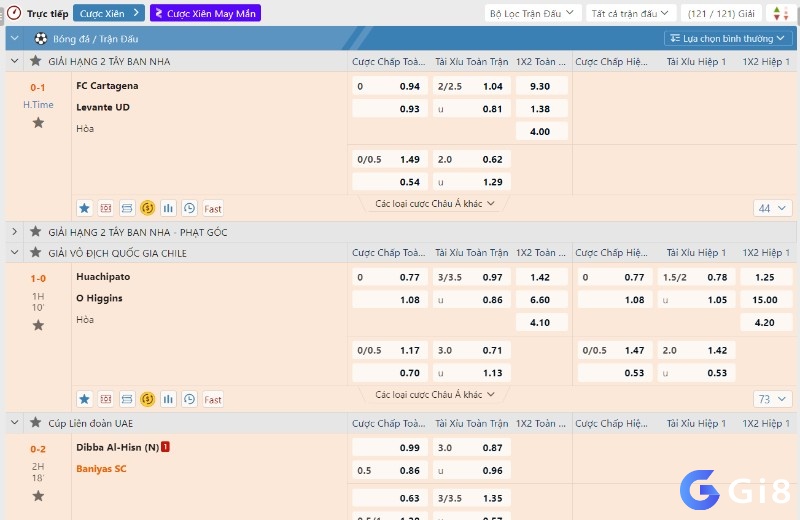The width and height of the screenshot is (800, 520).
Task: Click the history clock icon in Cartagena toolbar
Action: pyautogui.click(x=189, y=208)
